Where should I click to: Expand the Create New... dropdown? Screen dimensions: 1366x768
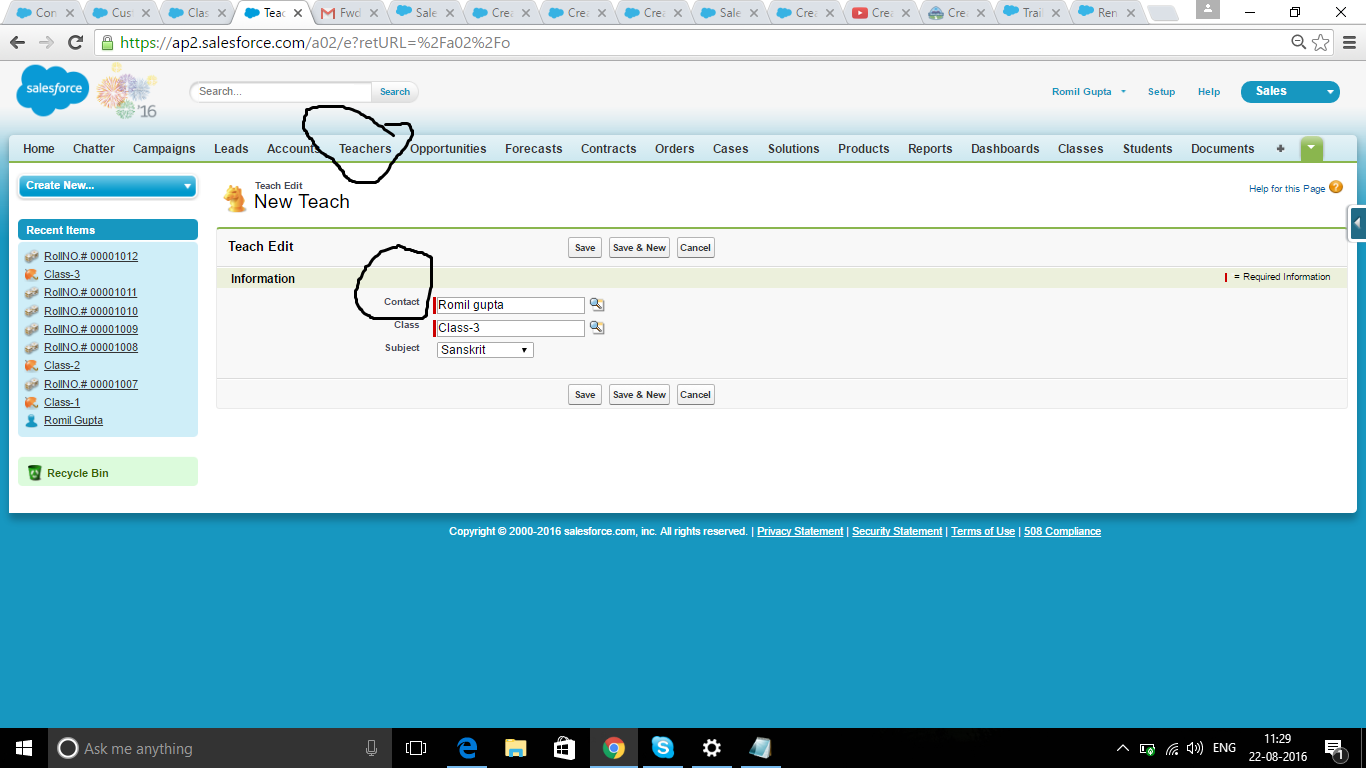pos(108,186)
